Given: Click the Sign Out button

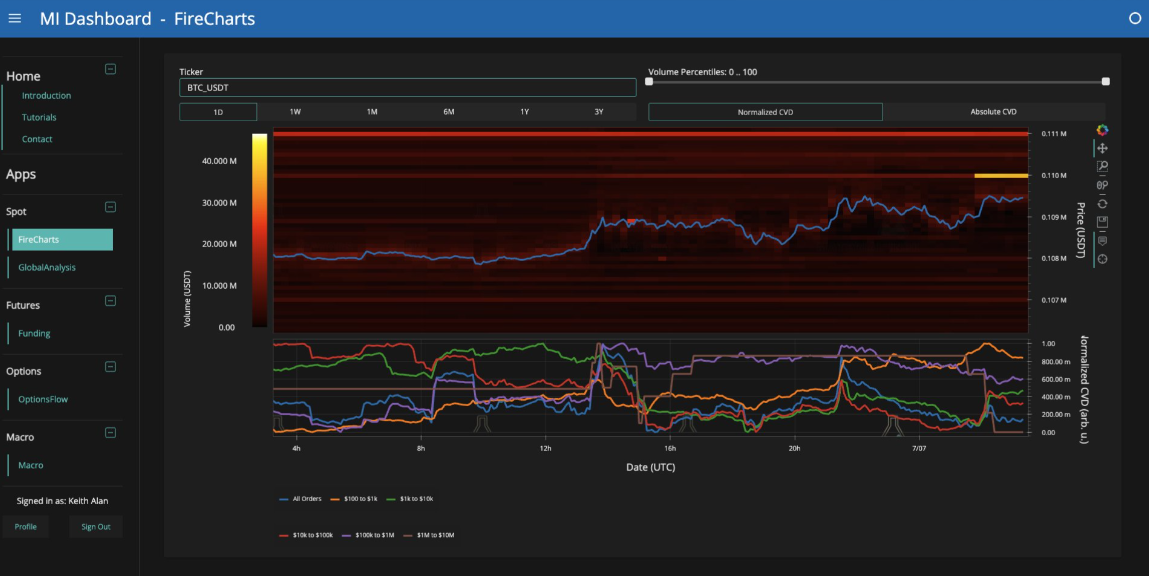Looking at the screenshot, I should [96, 527].
